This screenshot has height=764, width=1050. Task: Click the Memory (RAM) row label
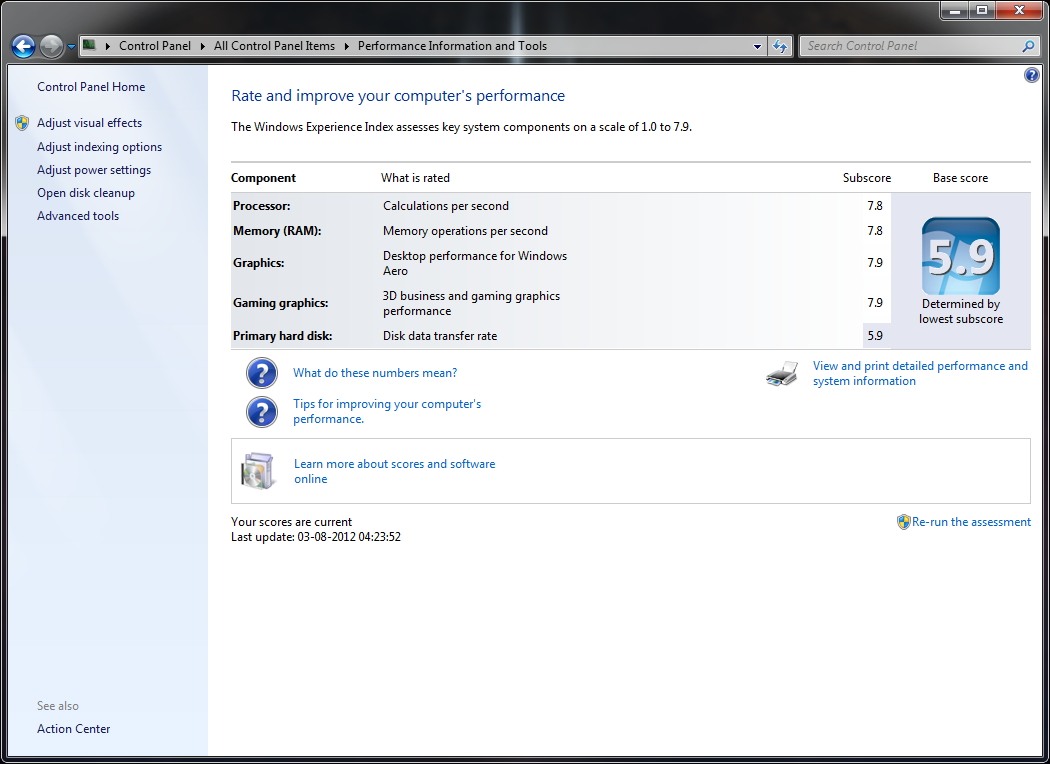[x=277, y=231]
